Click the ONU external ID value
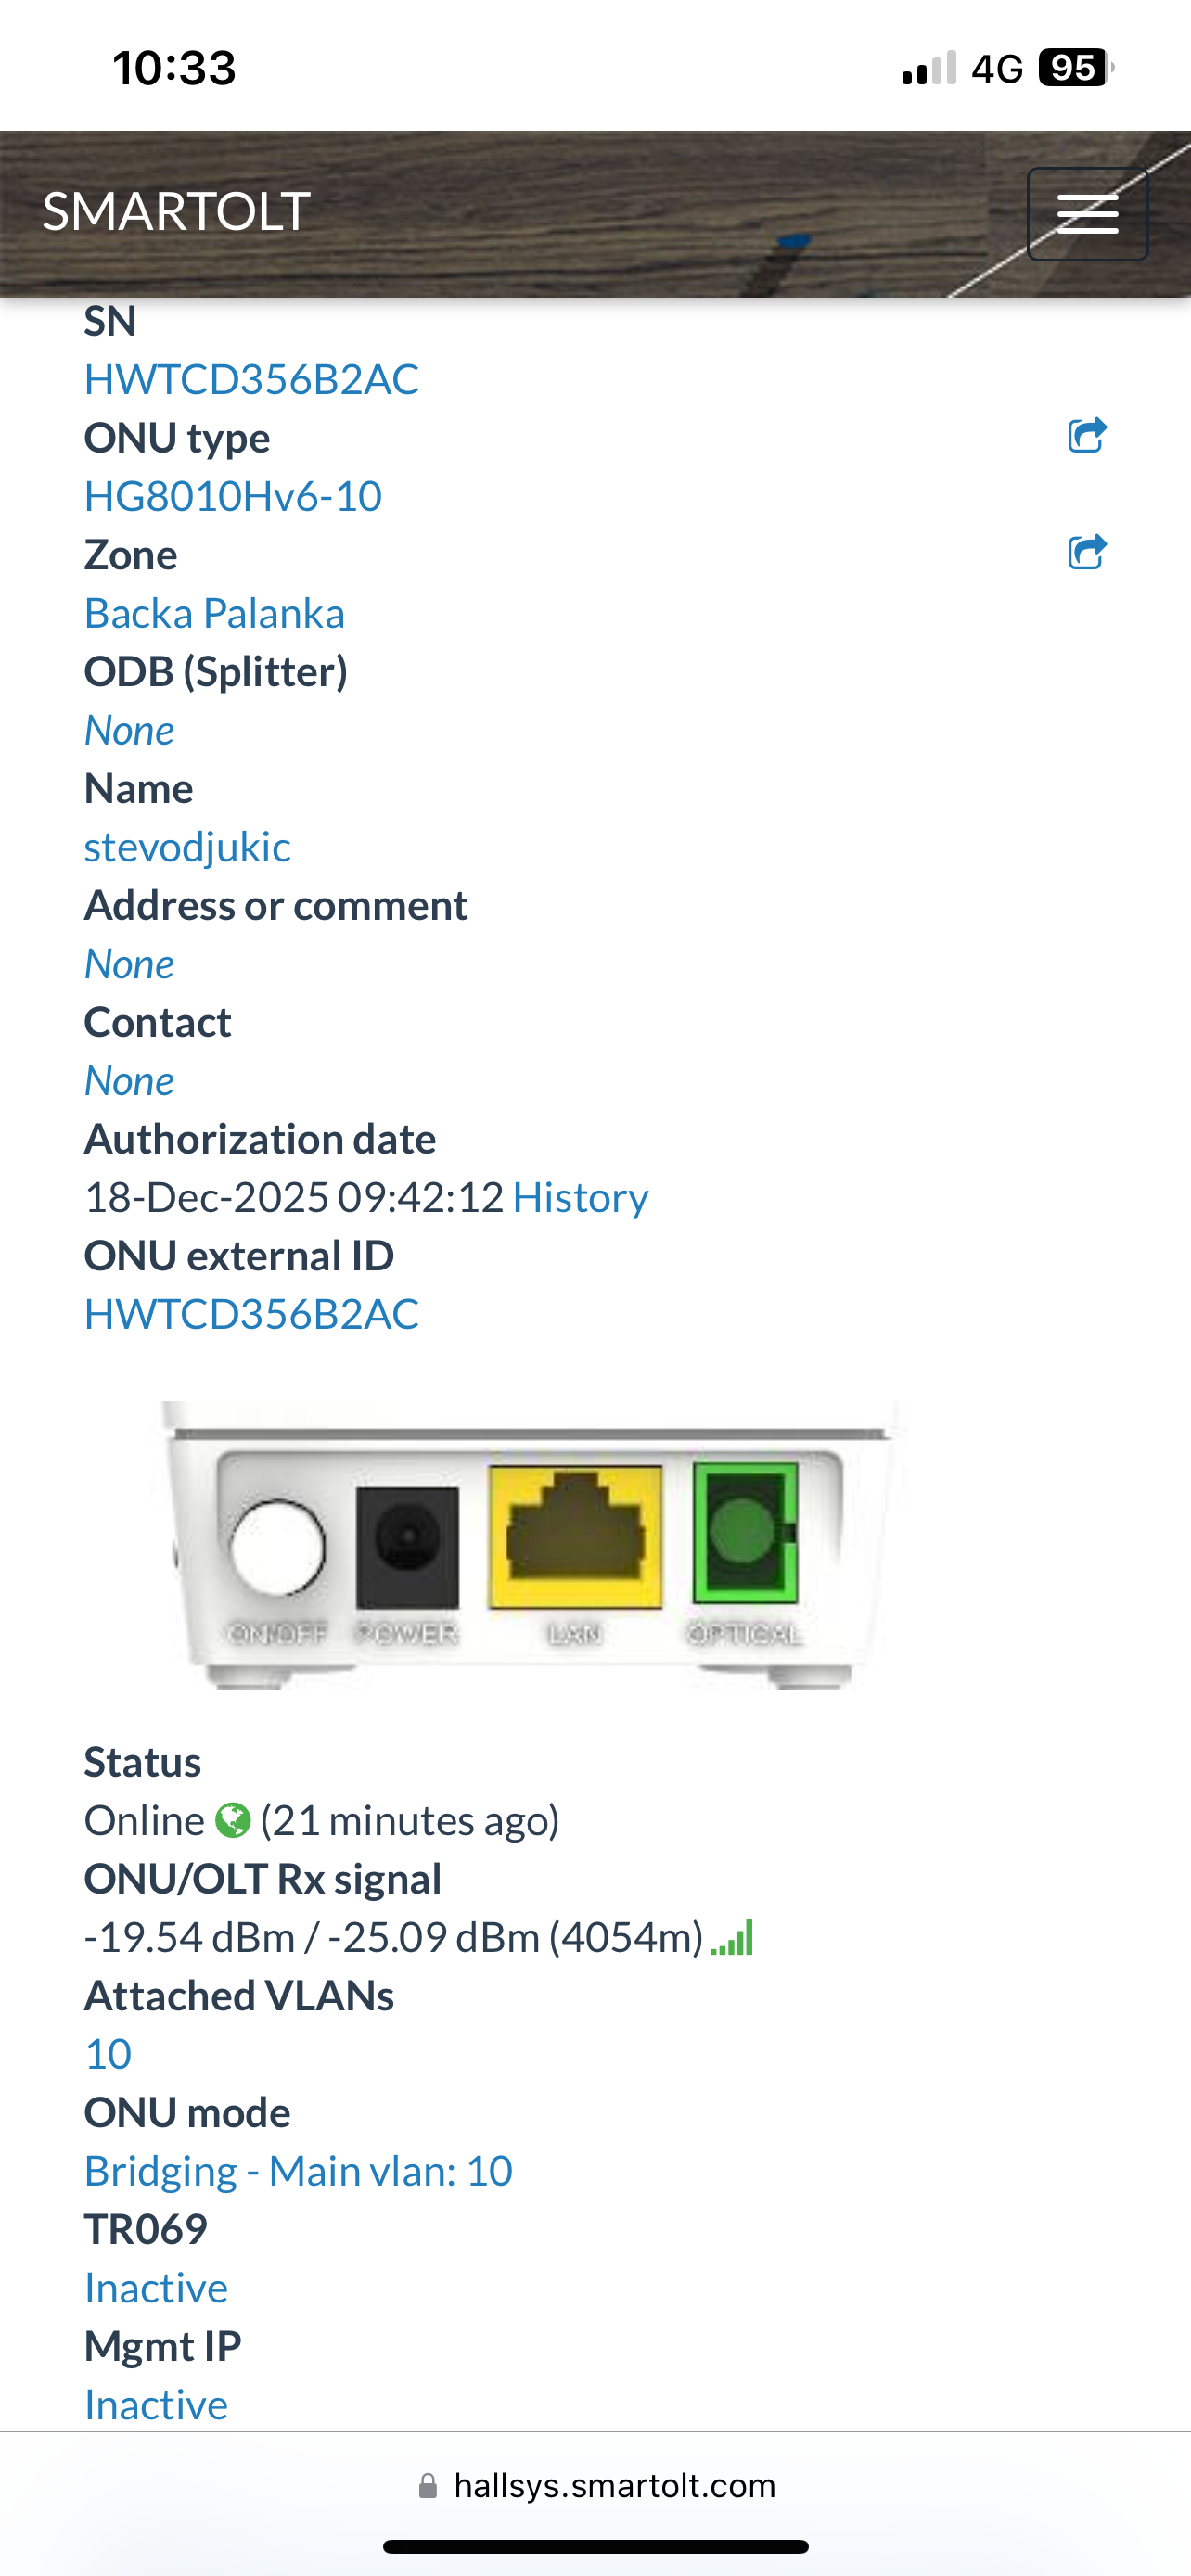 pos(251,1314)
